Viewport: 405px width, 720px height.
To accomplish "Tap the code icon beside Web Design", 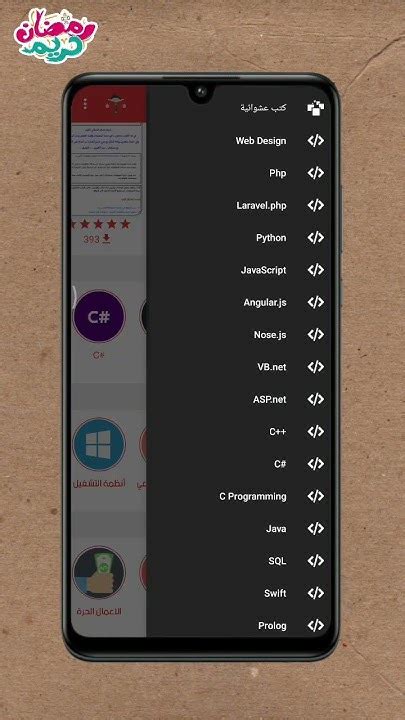I will pyautogui.click(x=315, y=141).
